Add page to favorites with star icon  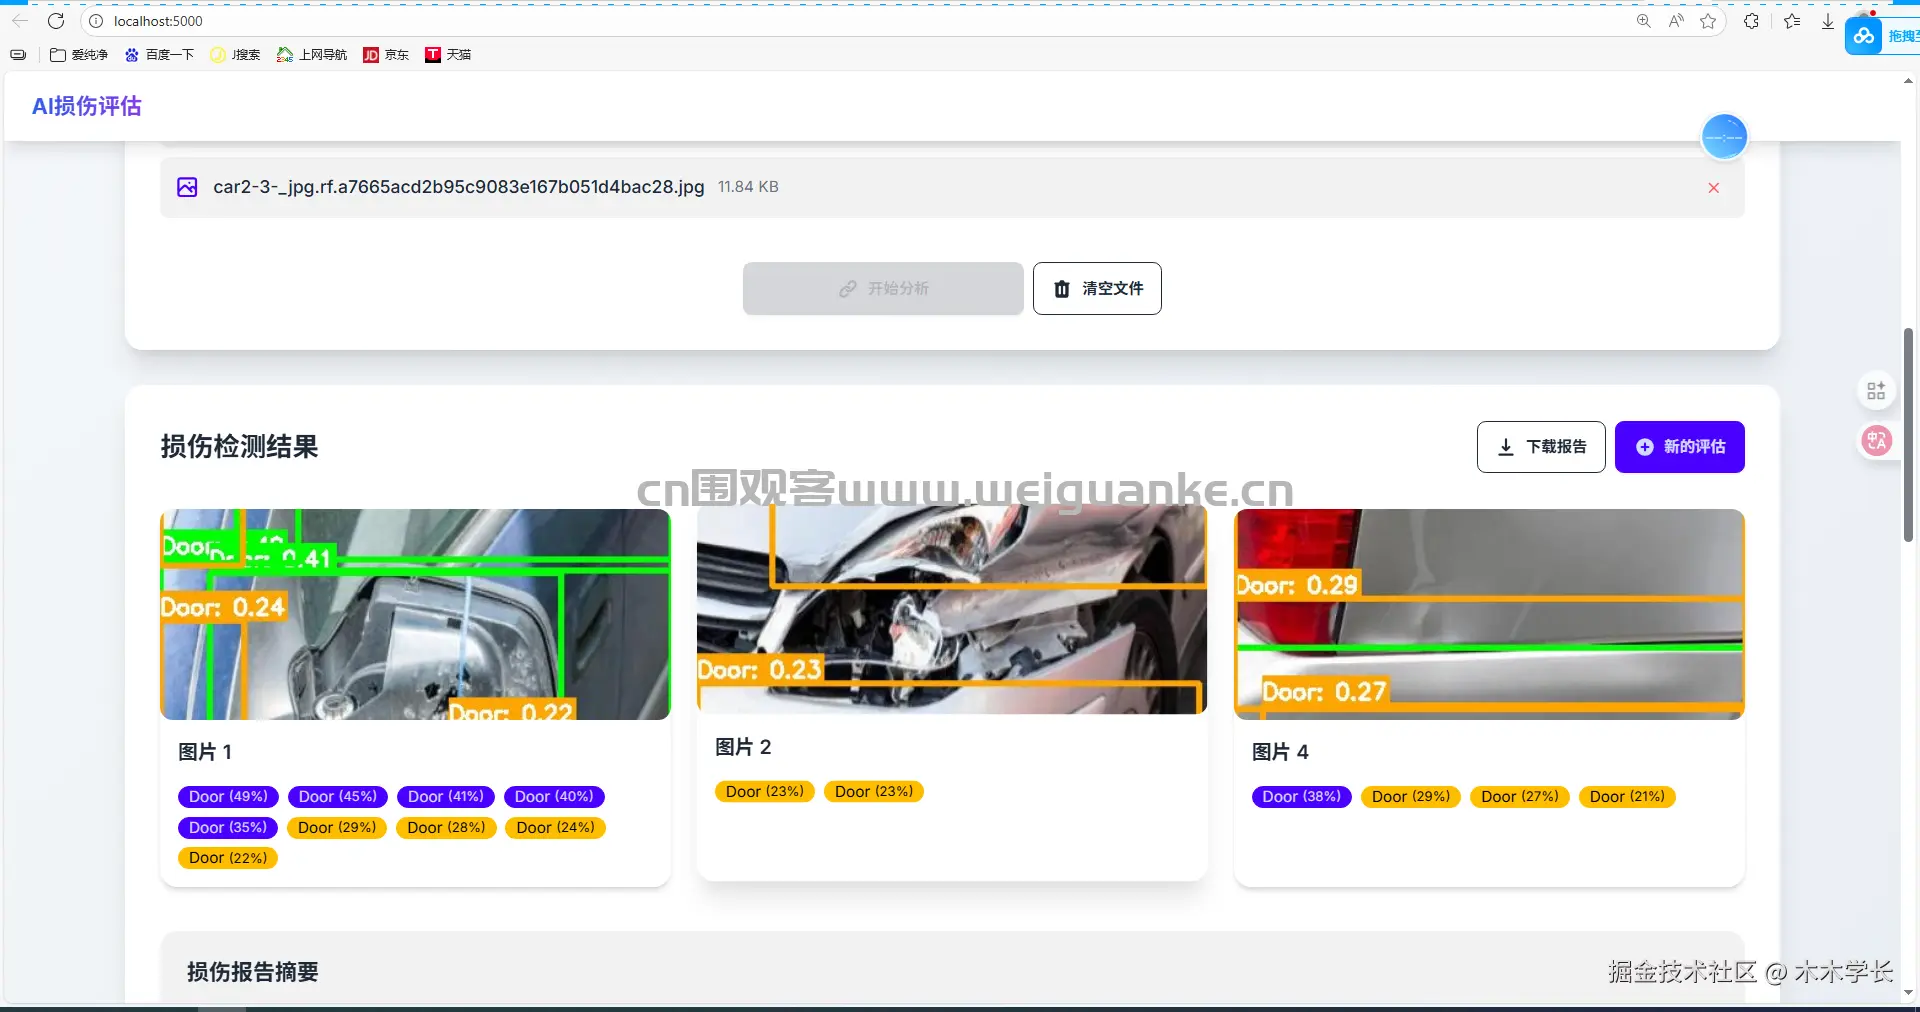click(x=1708, y=21)
